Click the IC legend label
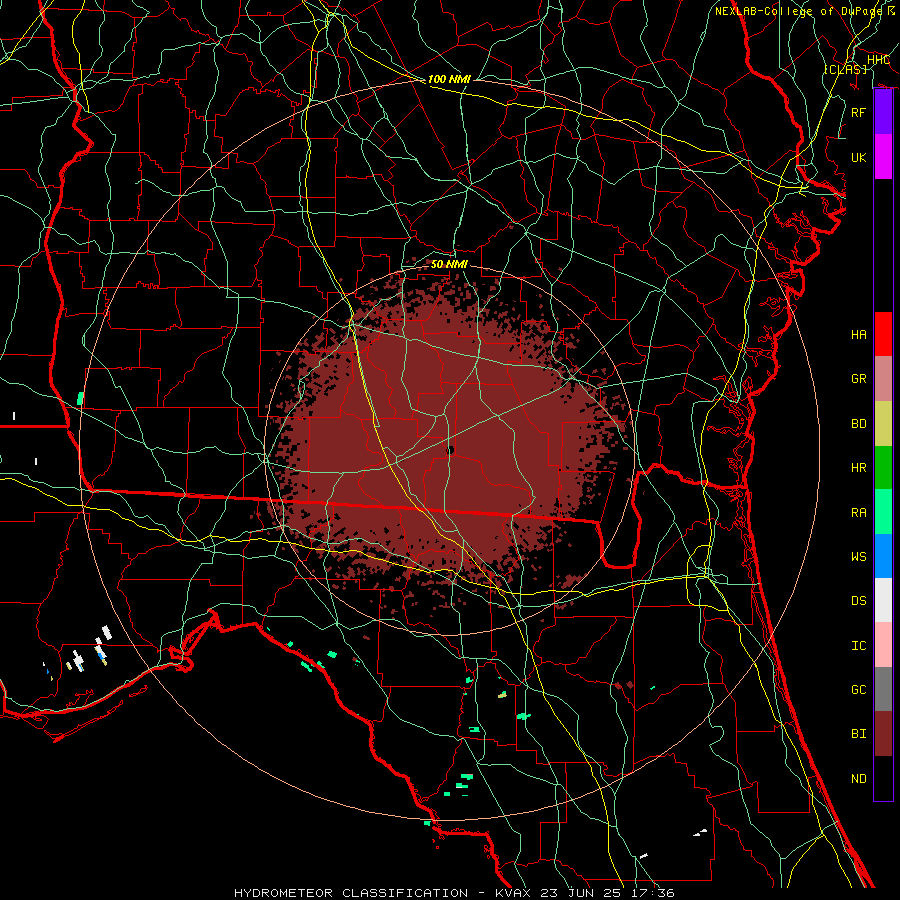This screenshot has height=900, width=900. (x=859, y=646)
